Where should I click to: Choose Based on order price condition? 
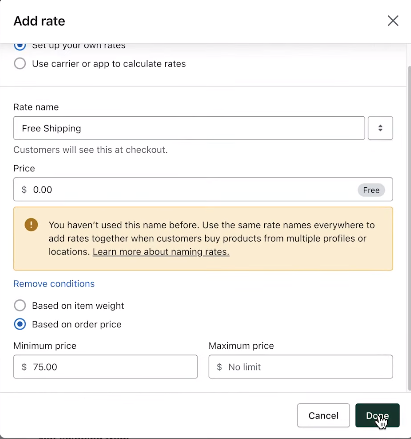point(20,324)
